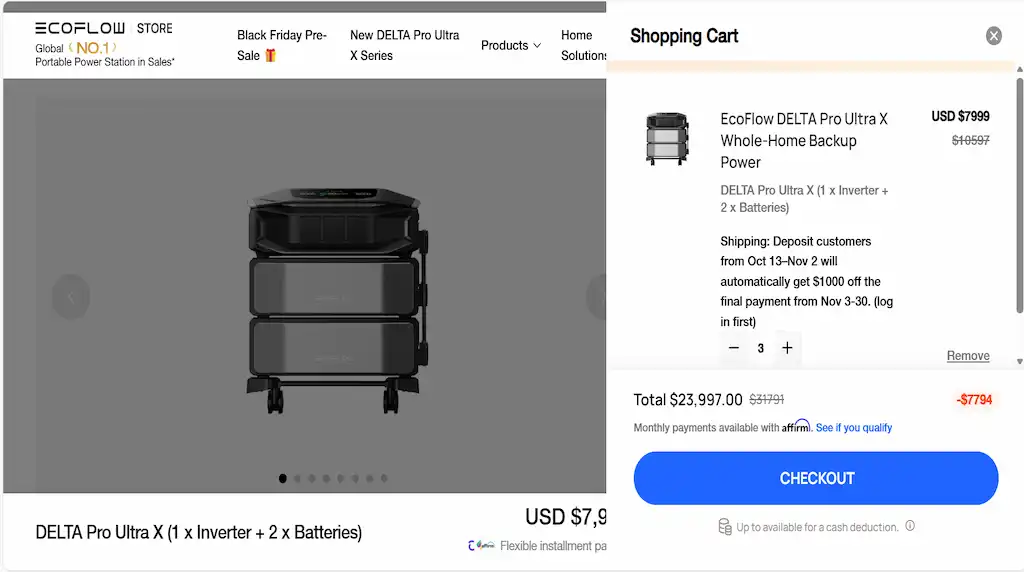Open New DELTA Pro Ultra X Series
1024x572 pixels.
pyautogui.click(x=404, y=45)
